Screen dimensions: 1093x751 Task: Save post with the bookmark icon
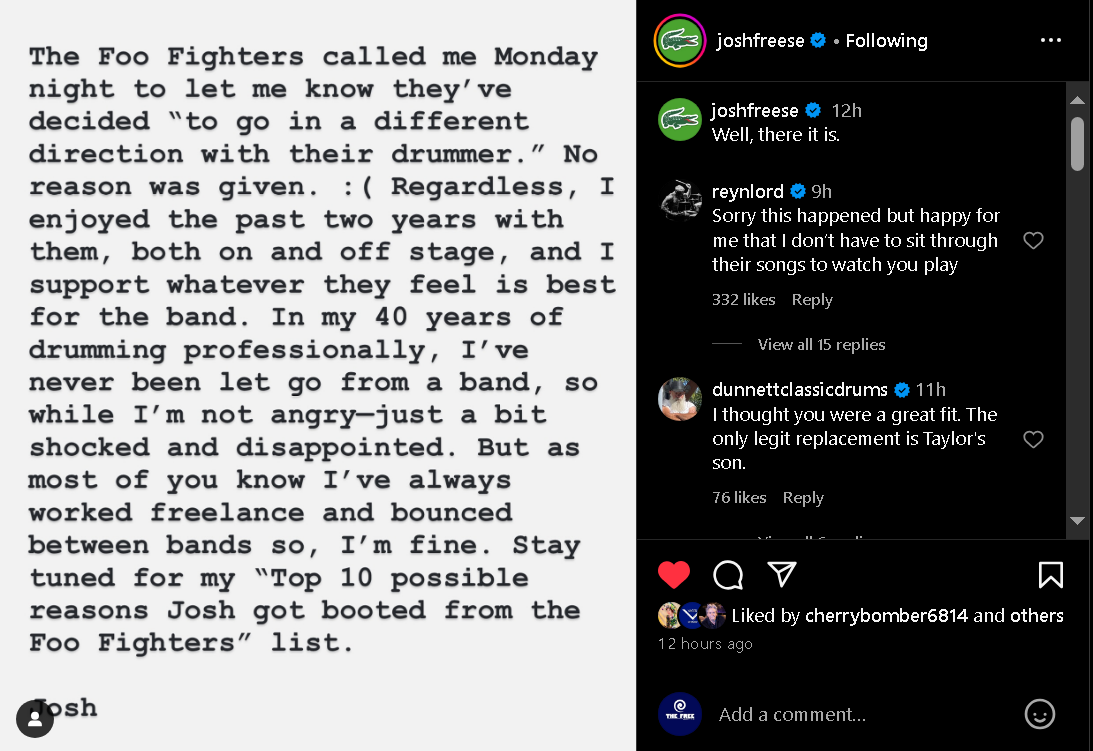(x=1050, y=574)
